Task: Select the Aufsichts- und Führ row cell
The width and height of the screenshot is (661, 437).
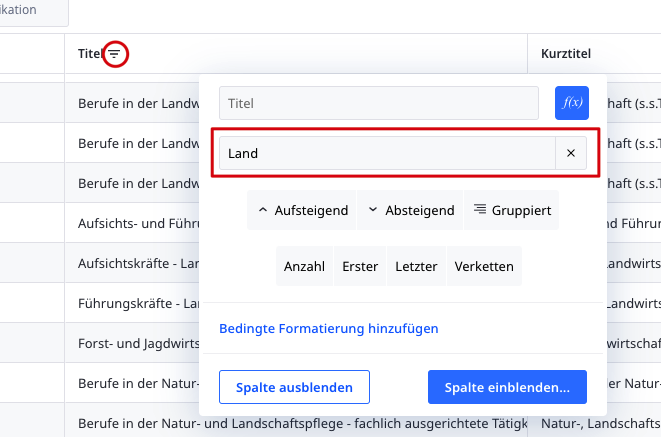Action: [137, 222]
